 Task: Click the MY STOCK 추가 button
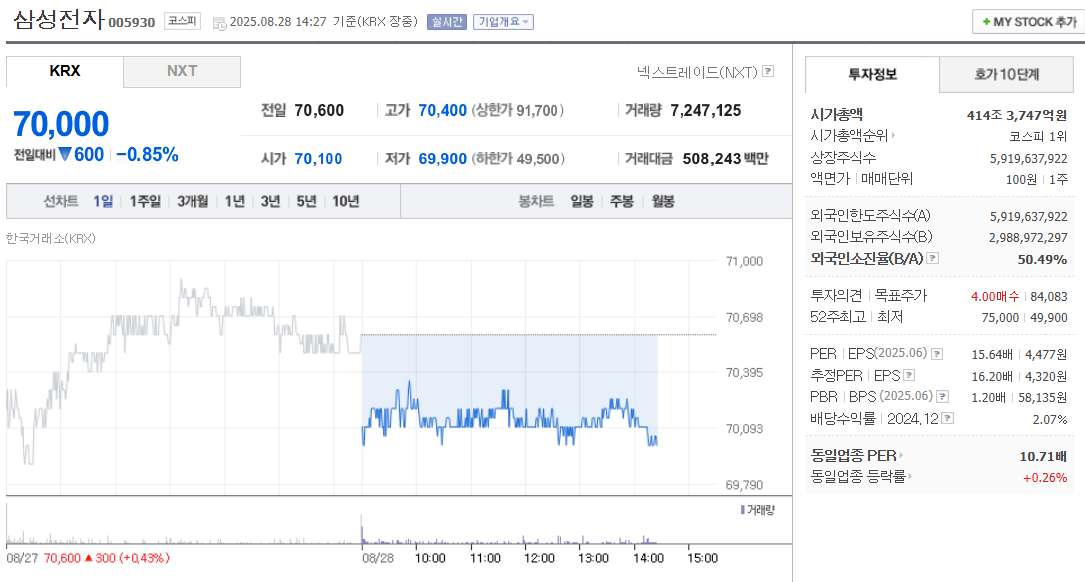[x=1029, y=22]
